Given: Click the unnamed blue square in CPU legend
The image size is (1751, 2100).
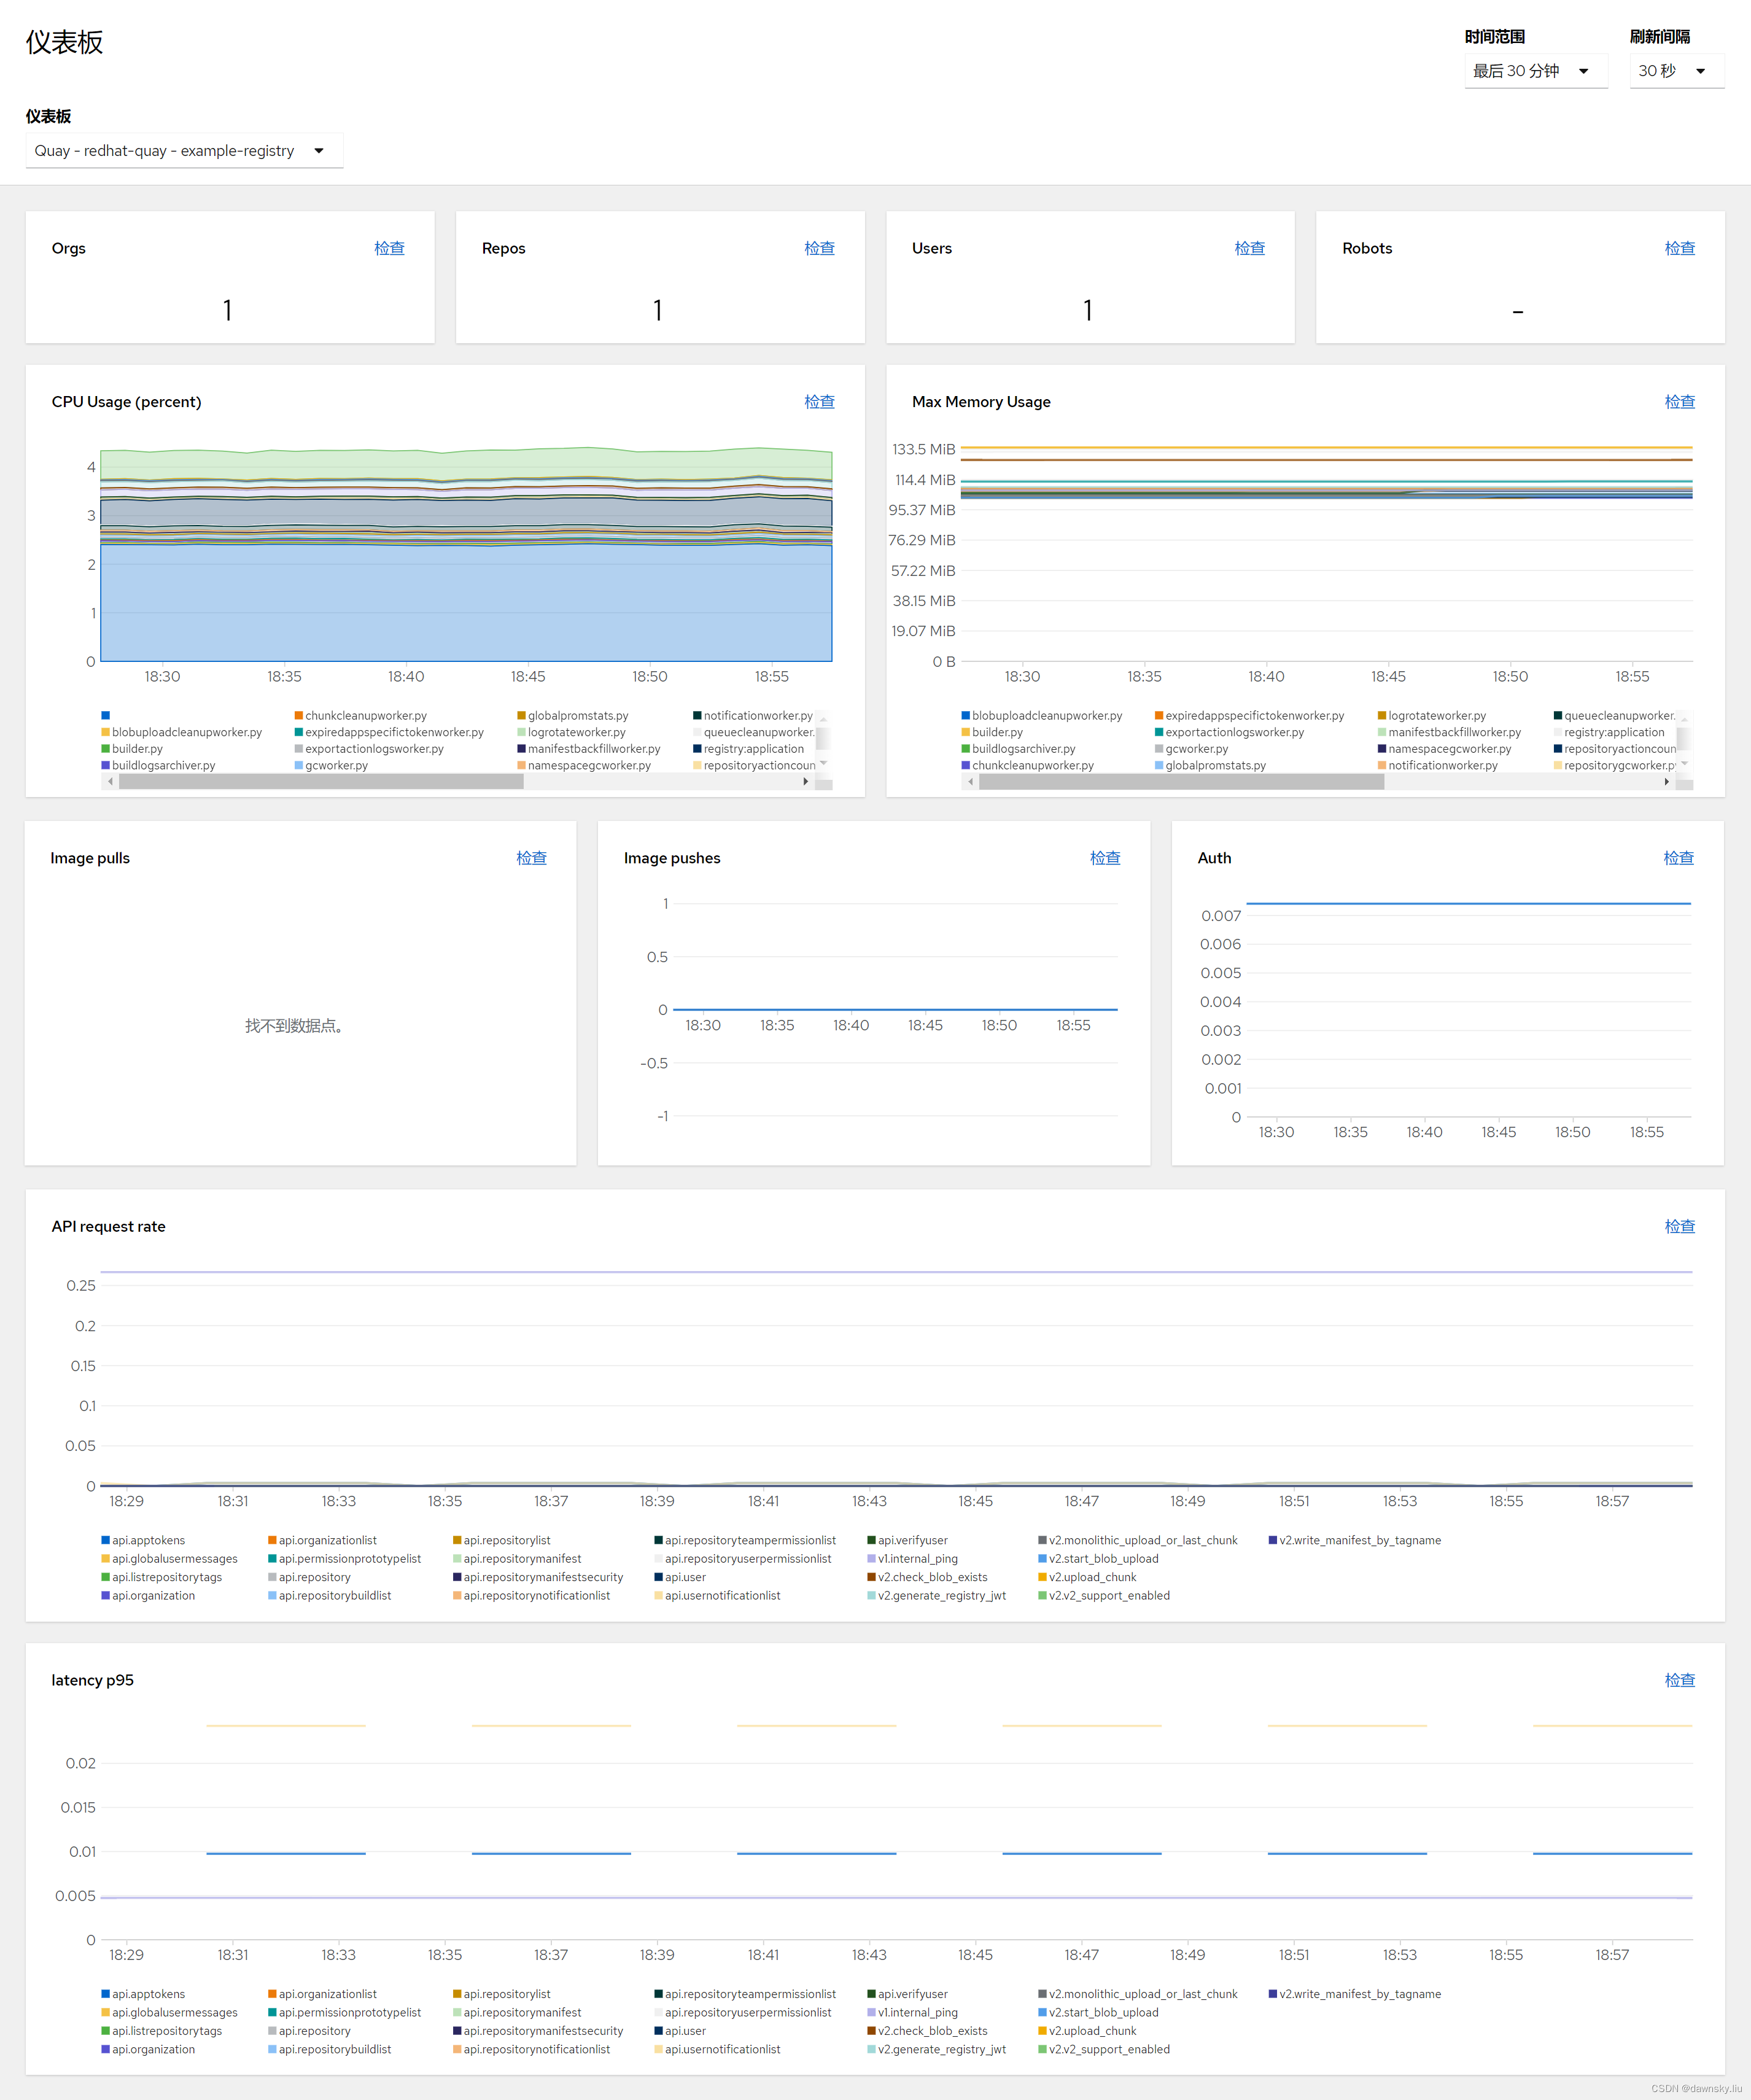Looking at the screenshot, I should (x=105, y=716).
